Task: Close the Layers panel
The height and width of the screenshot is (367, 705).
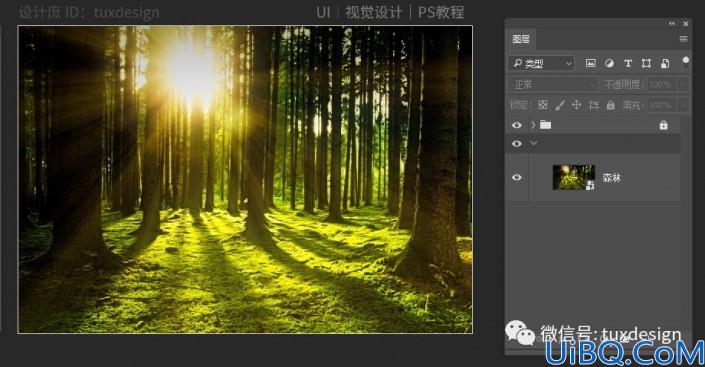Action: point(686,24)
